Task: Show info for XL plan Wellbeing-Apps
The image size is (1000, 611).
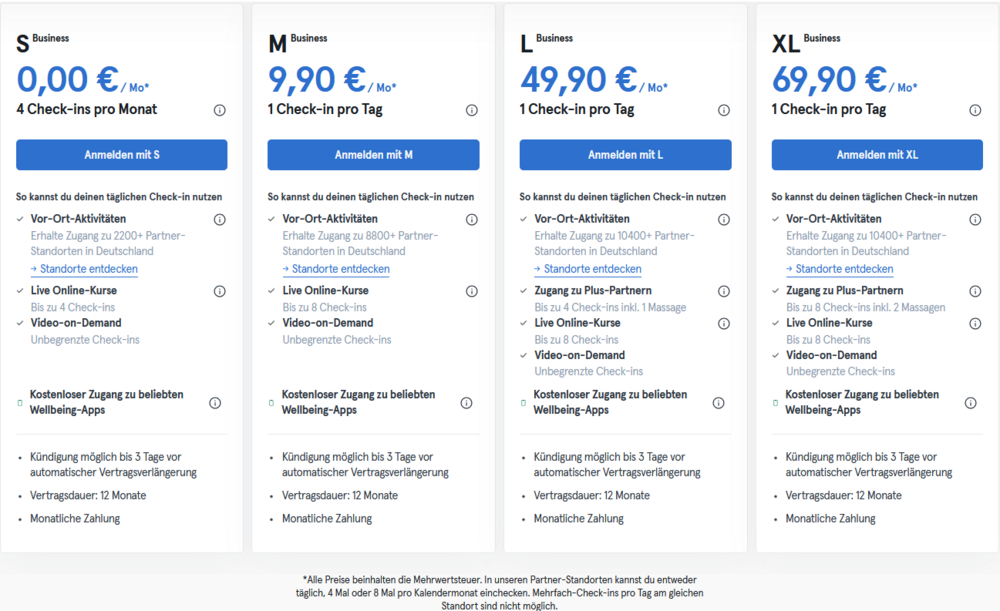Action: [970, 402]
